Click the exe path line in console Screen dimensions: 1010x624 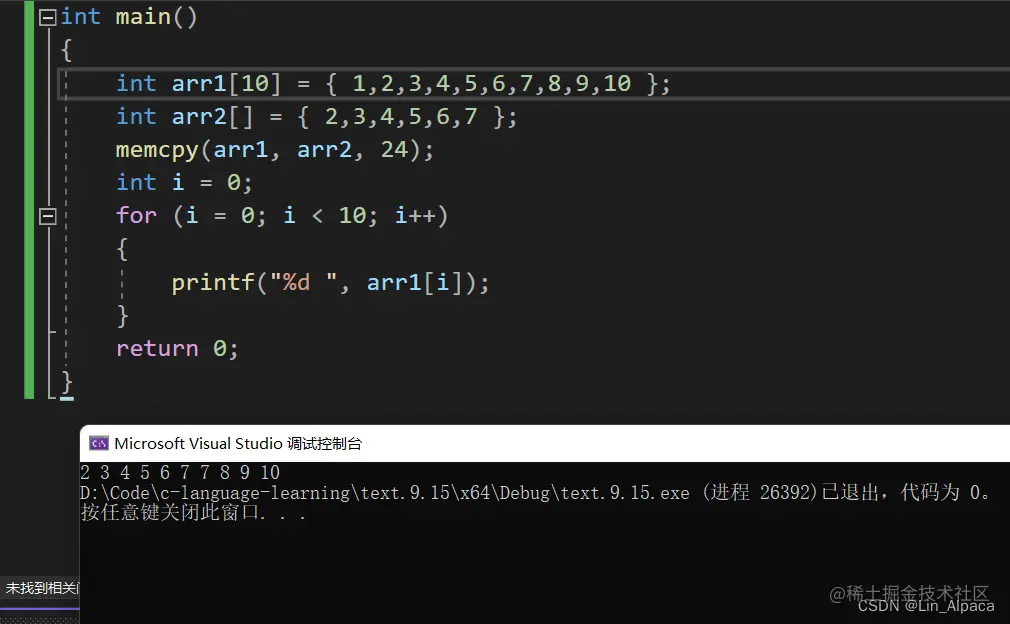pos(534,493)
